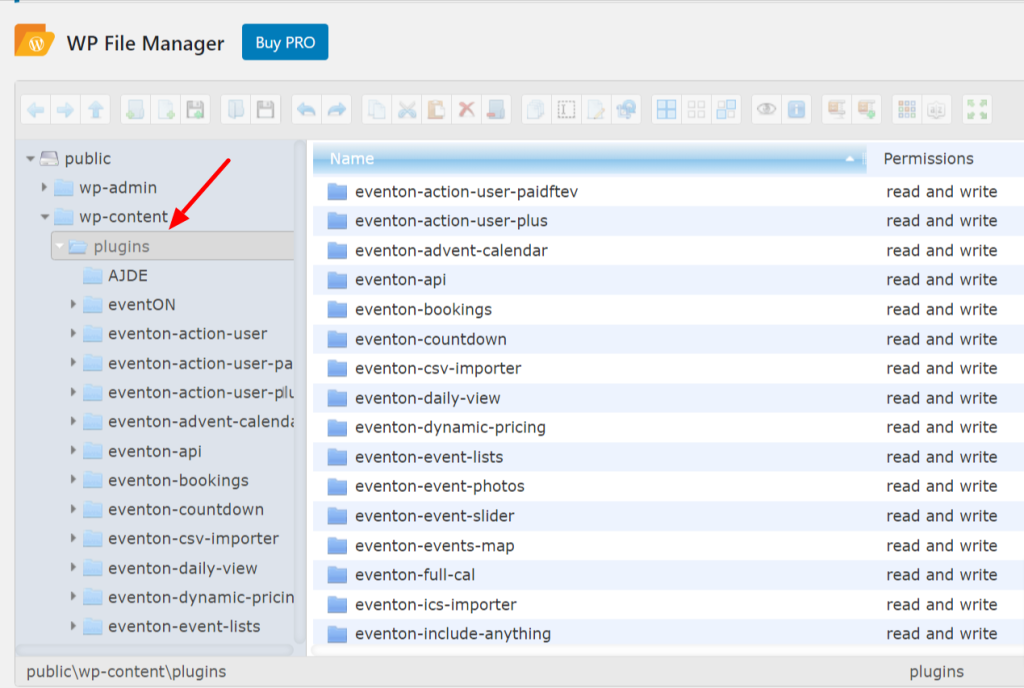Viewport: 1024px width, 688px height.
Task: Click the red X Delete icon
Action: (x=466, y=110)
